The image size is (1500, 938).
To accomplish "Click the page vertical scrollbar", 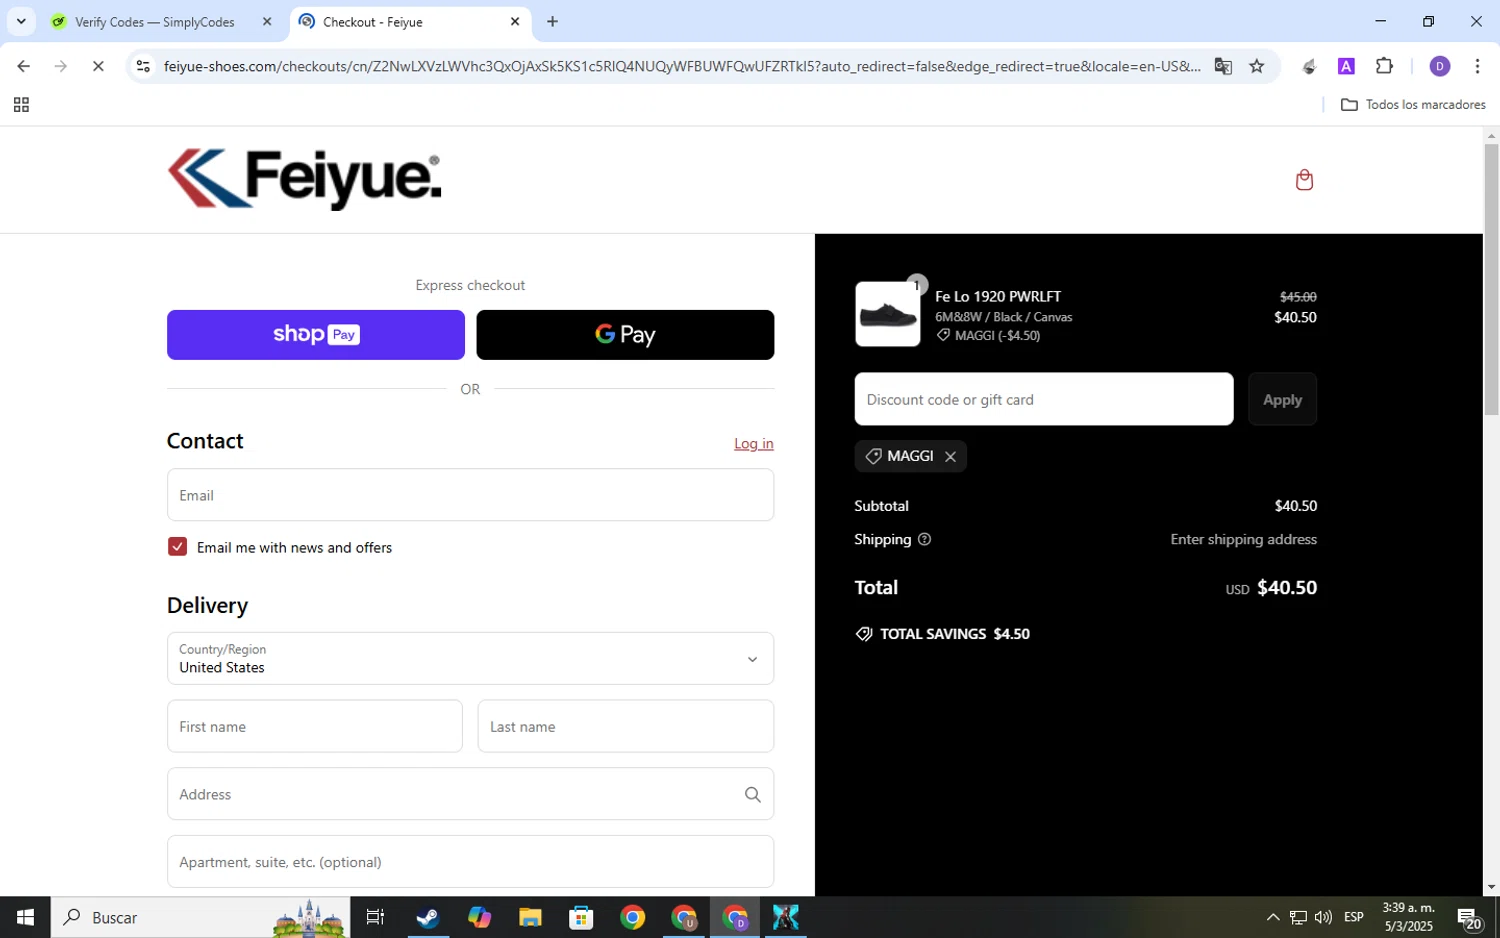I will 1491,279.
